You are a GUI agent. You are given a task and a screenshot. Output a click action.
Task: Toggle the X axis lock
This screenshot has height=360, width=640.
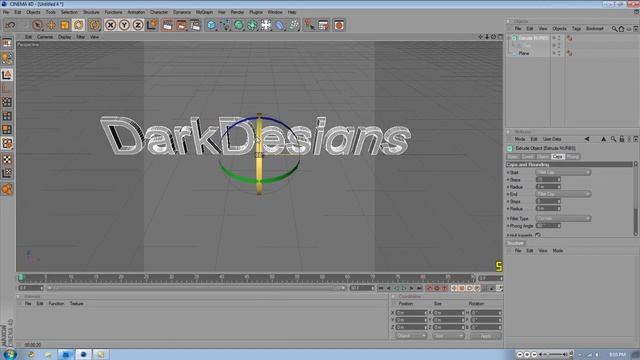click(x=110, y=25)
